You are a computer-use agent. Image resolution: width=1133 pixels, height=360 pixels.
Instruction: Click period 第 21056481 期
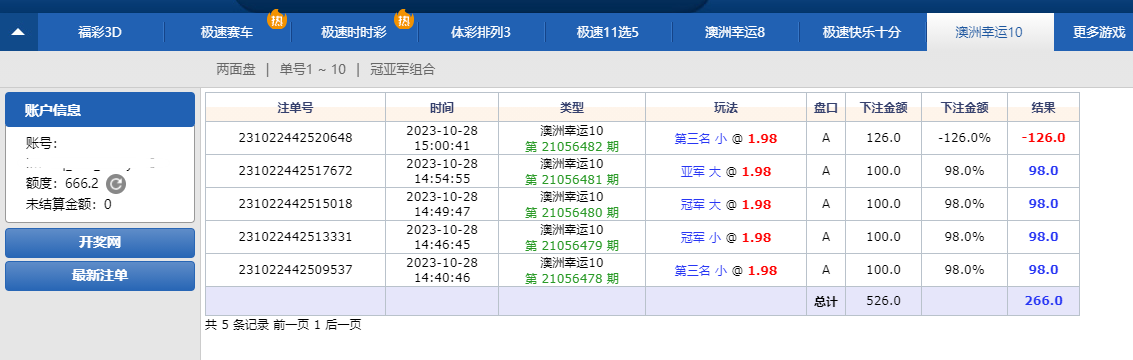pos(572,179)
